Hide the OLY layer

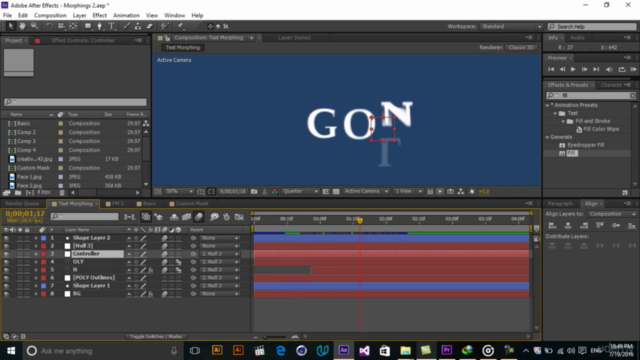[x=6, y=262]
